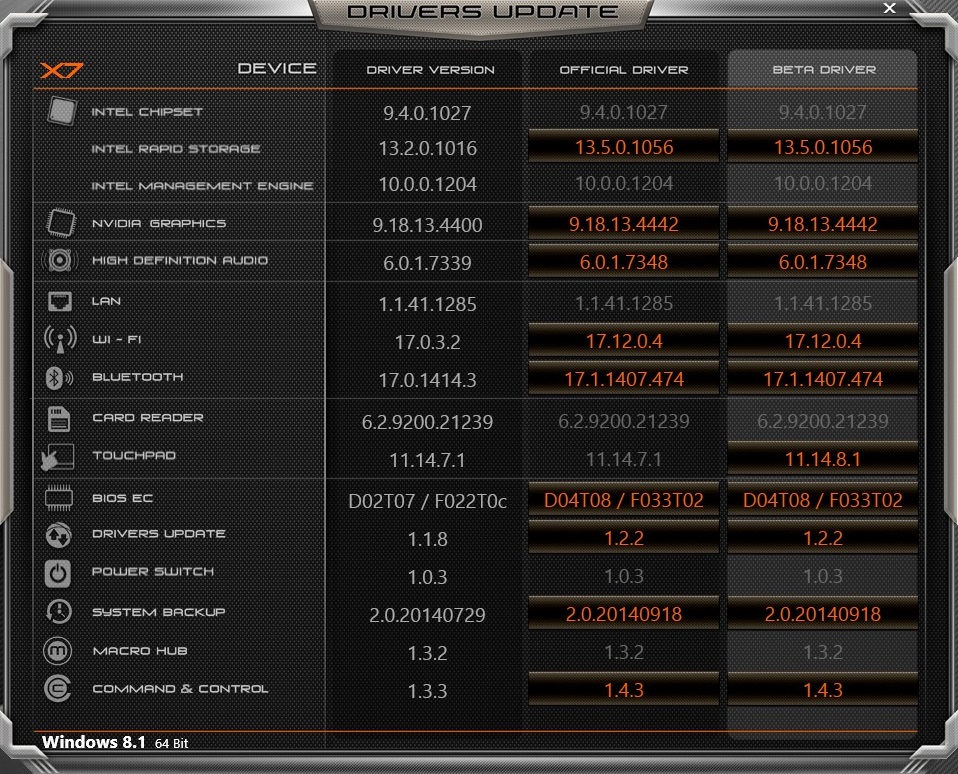Click the Card Reader icon
The height and width of the screenshot is (774, 958).
coord(59,418)
